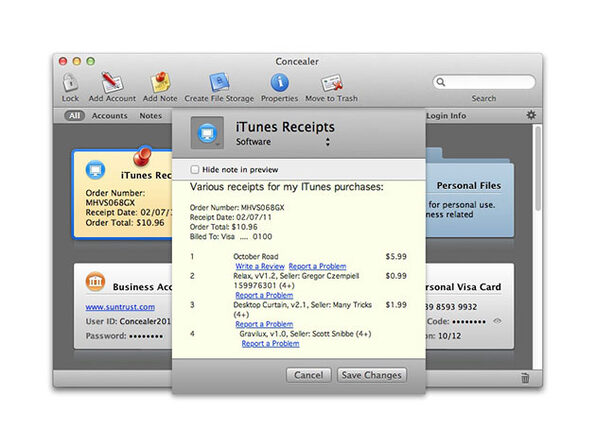The width and height of the screenshot is (596, 447).
Task: Click the Password field on Business Account card
Action: click(x=124, y=336)
